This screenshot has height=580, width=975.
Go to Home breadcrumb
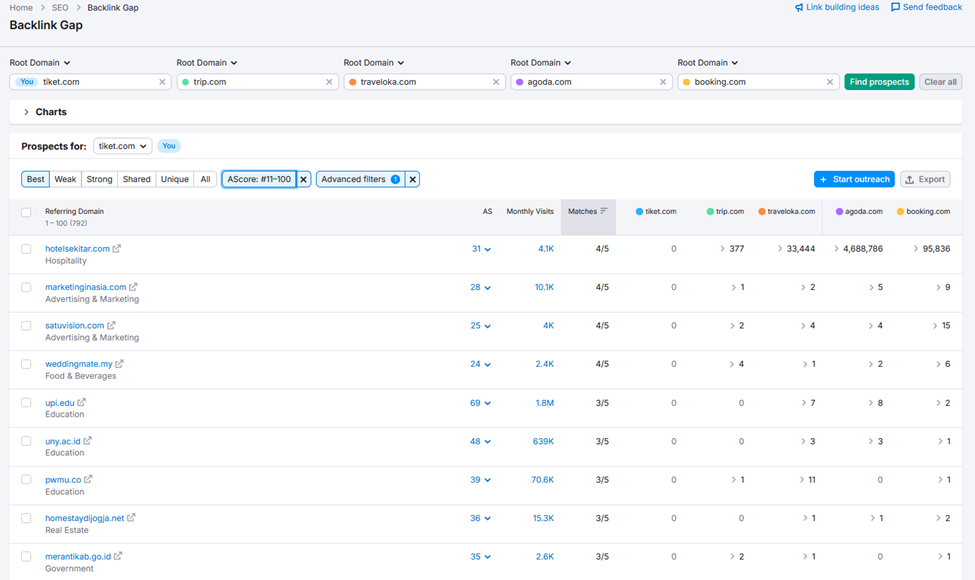click(21, 7)
